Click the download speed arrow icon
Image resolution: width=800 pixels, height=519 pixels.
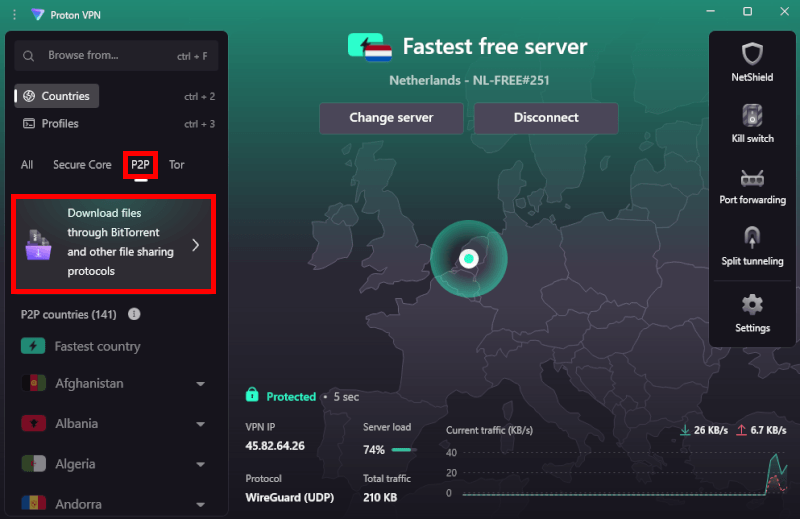coord(685,430)
